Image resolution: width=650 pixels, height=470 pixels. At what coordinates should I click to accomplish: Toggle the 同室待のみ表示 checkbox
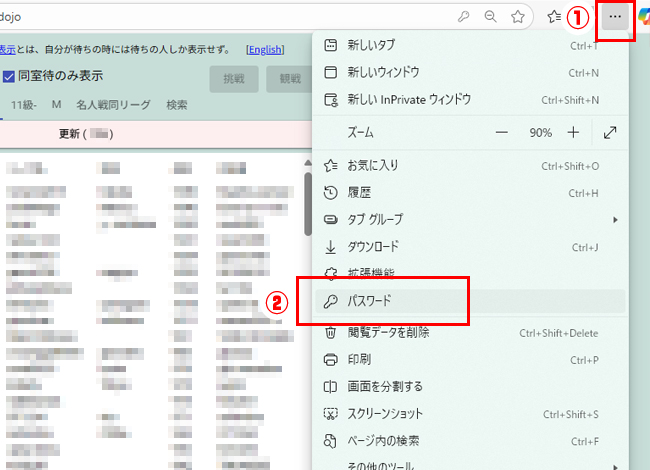[9, 76]
